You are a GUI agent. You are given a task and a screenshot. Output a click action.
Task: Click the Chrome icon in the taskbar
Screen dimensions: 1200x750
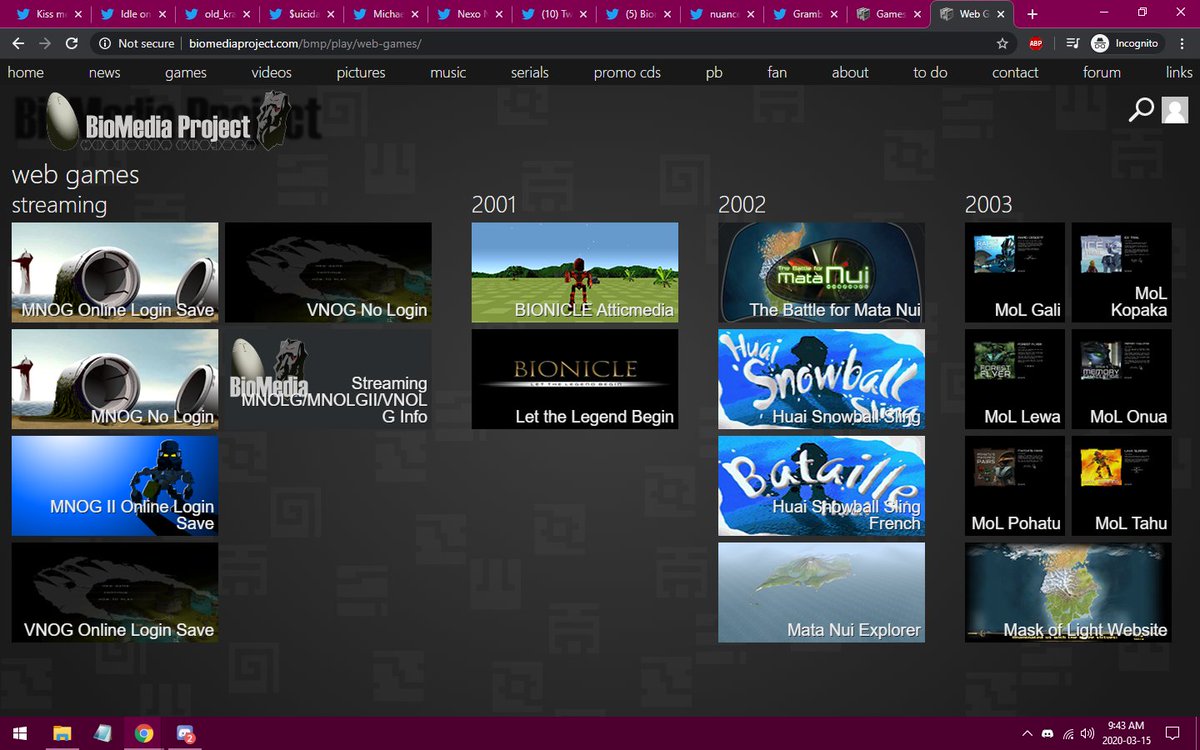(x=144, y=733)
